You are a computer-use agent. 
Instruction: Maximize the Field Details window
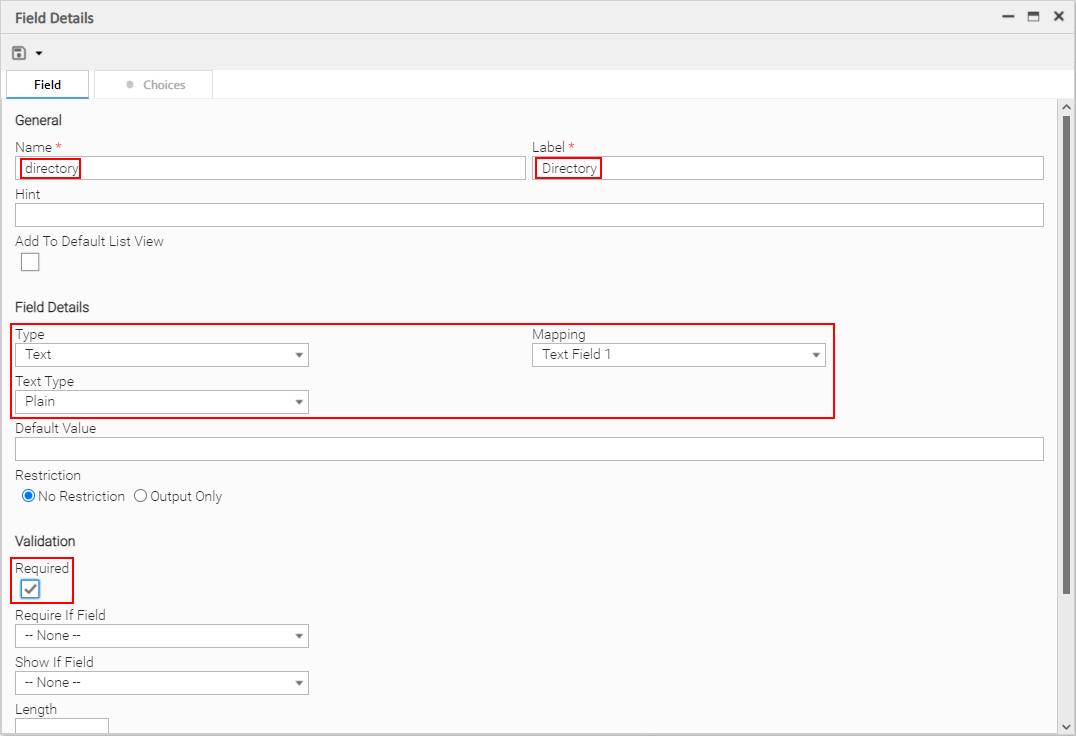click(1033, 17)
